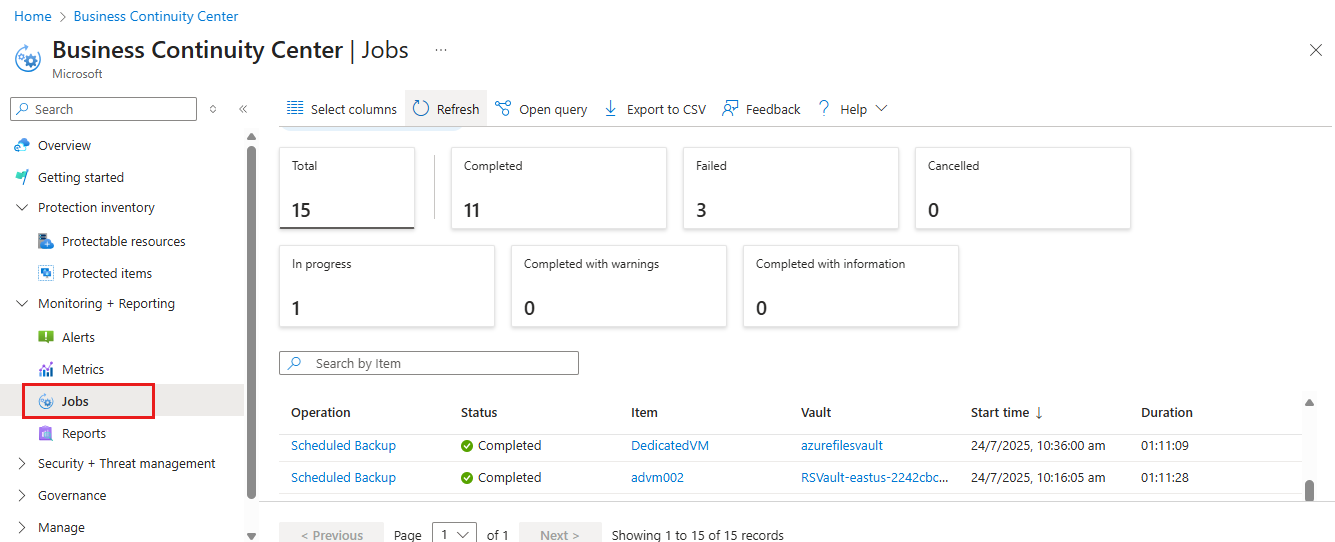This screenshot has height=542, width=1335.
Task: Open Scheduled Backup for advm002
Action: [x=343, y=478]
